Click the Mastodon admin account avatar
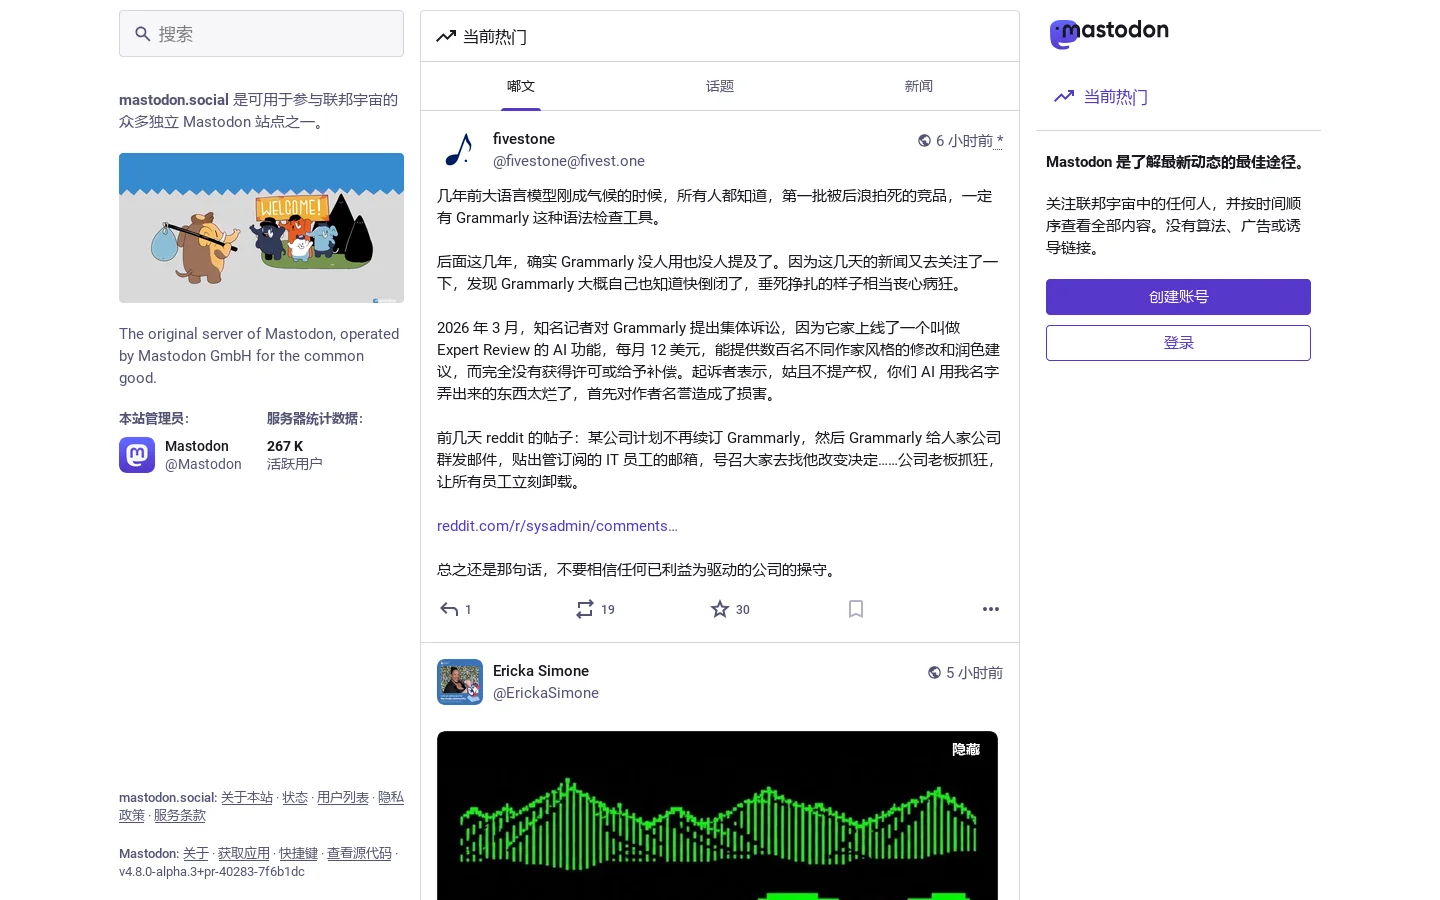1440x900 pixels. [x=137, y=455]
